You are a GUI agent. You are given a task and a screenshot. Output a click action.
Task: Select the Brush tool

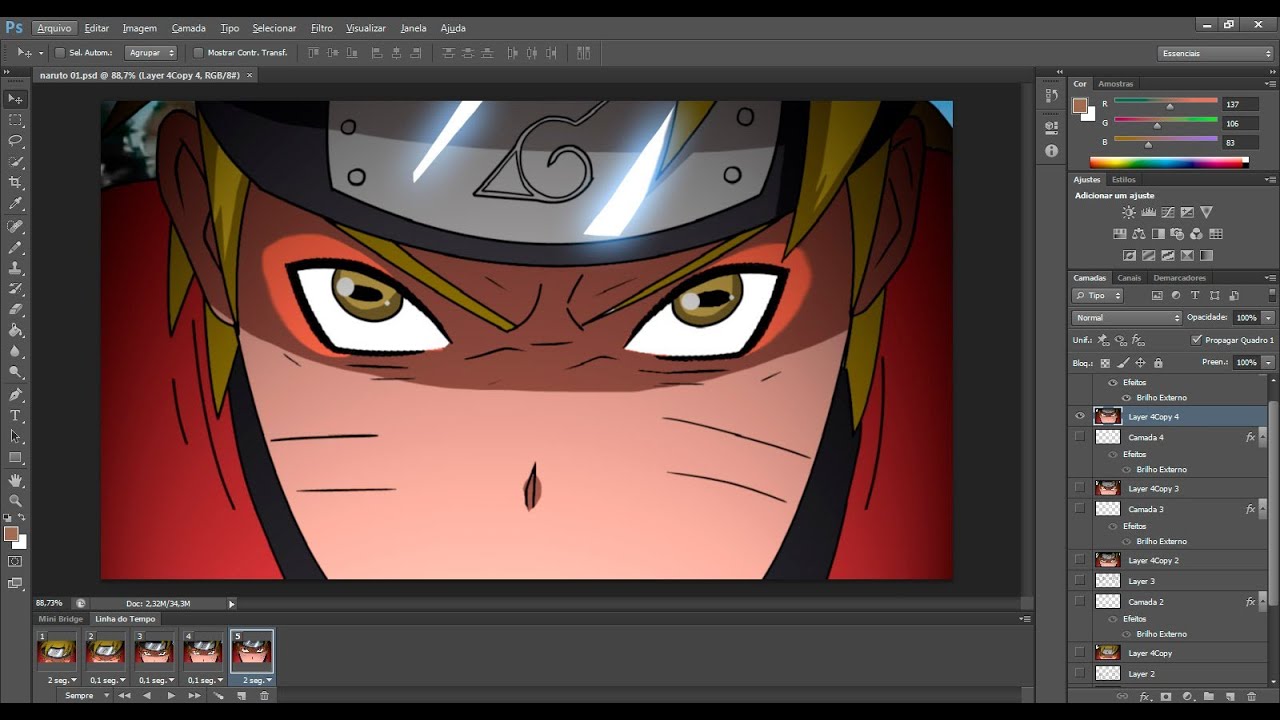coord(15,248)
